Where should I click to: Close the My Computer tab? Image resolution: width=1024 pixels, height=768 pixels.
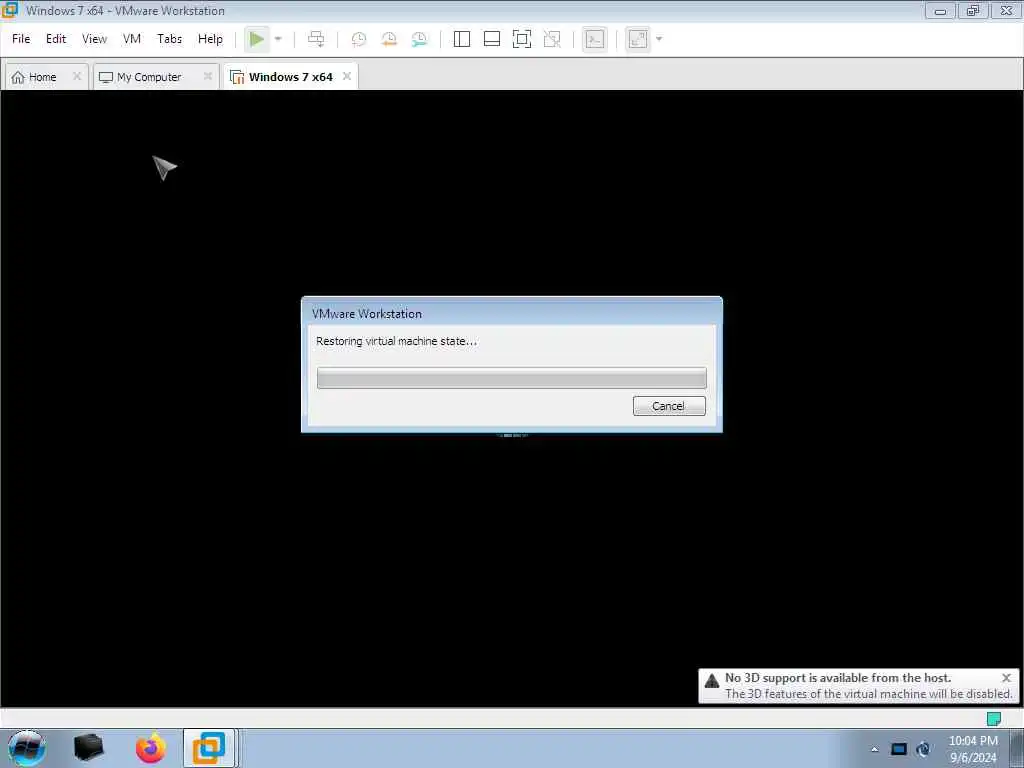click(208, 76)
